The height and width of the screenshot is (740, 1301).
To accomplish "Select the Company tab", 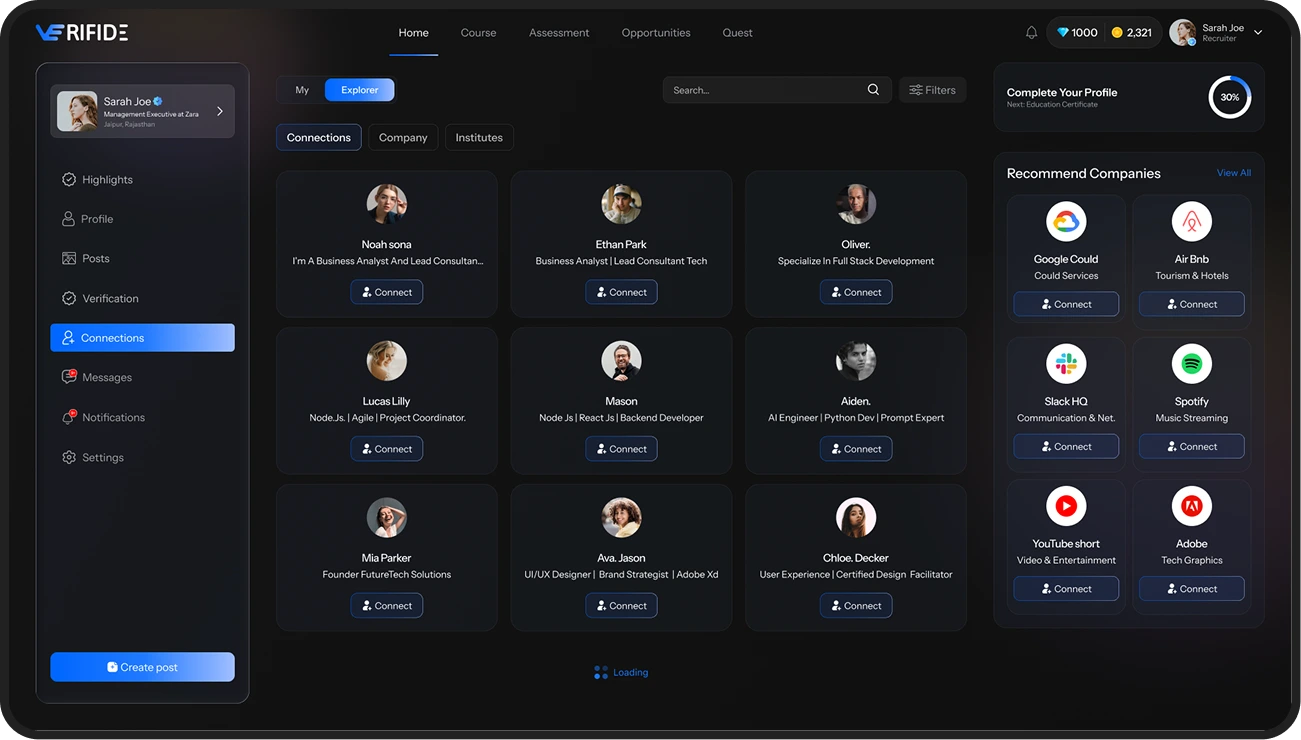I will click(403, 138).
